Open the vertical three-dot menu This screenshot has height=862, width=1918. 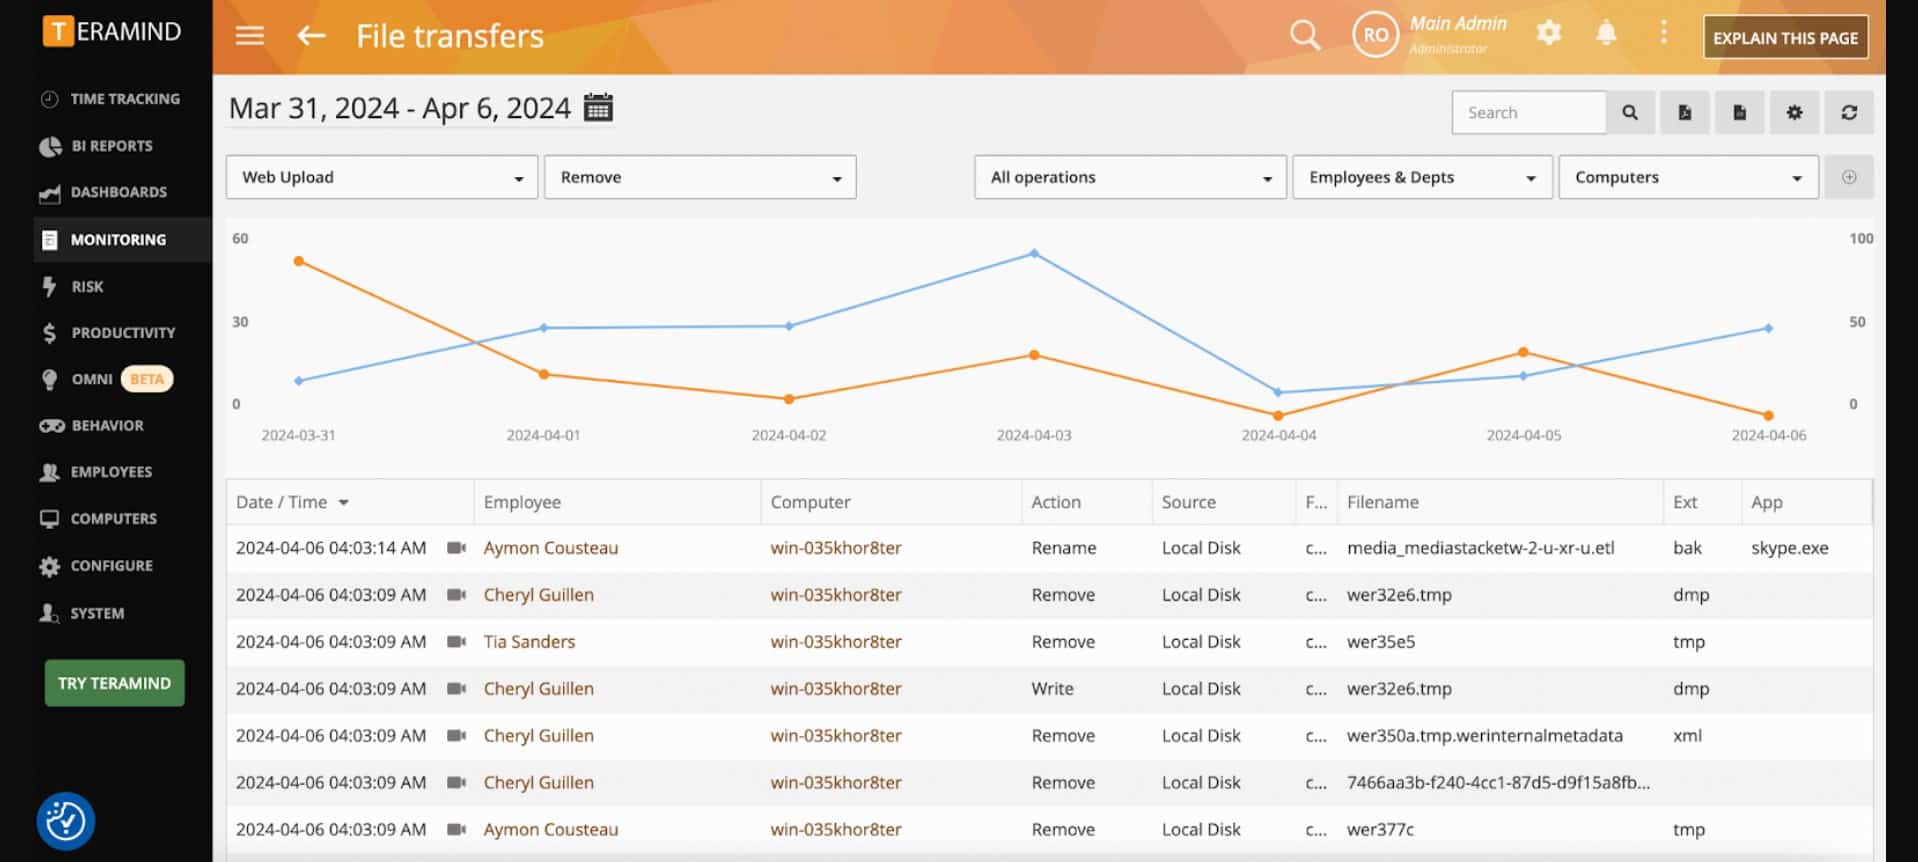point(1664,33)
